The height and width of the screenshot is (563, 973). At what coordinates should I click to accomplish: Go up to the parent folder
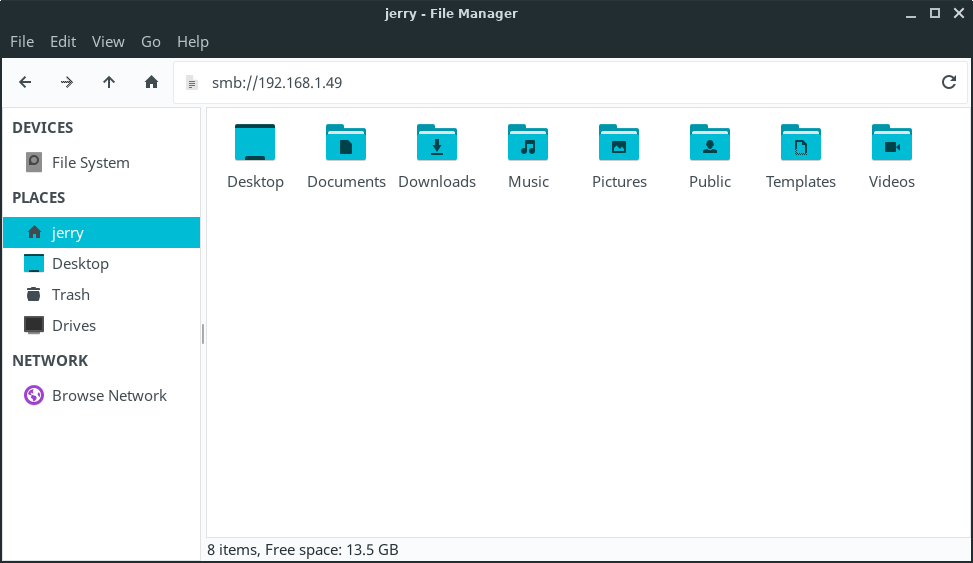pyautogui.click(x=109, y=82)
